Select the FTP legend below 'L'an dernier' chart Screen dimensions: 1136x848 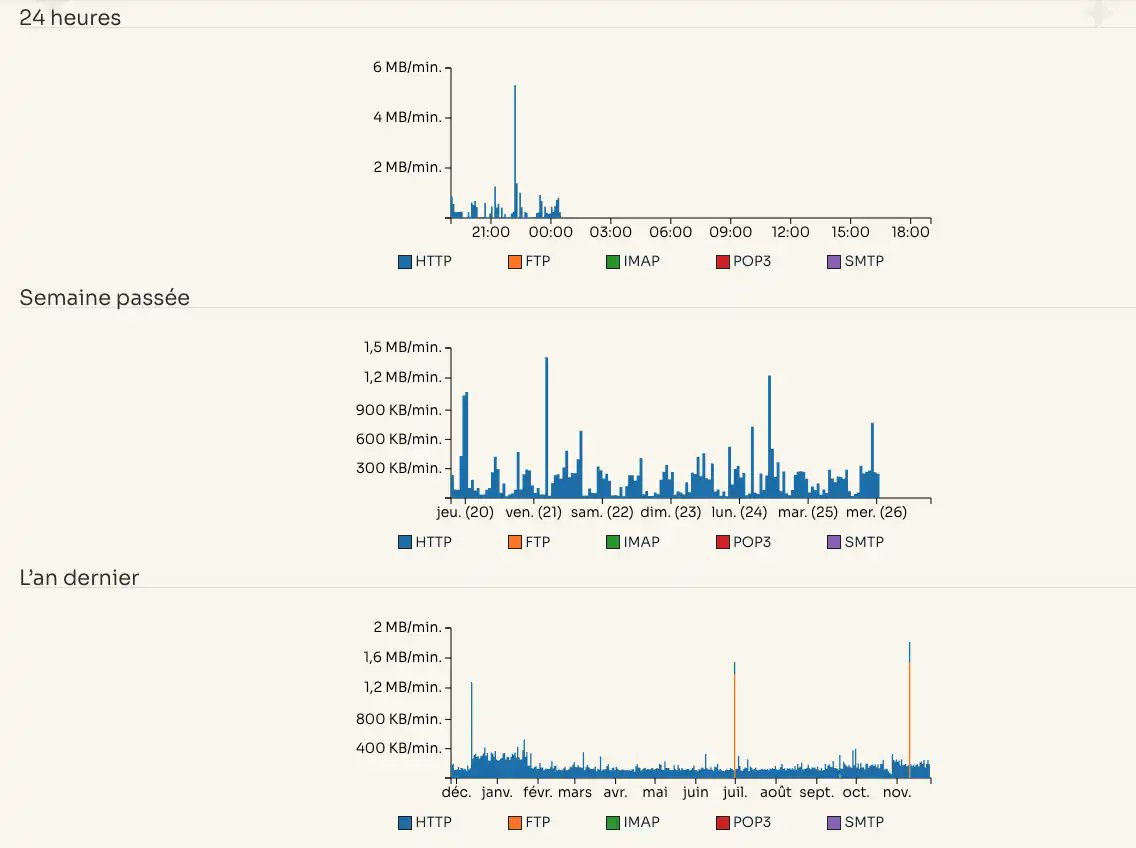(x=528, y=821)
